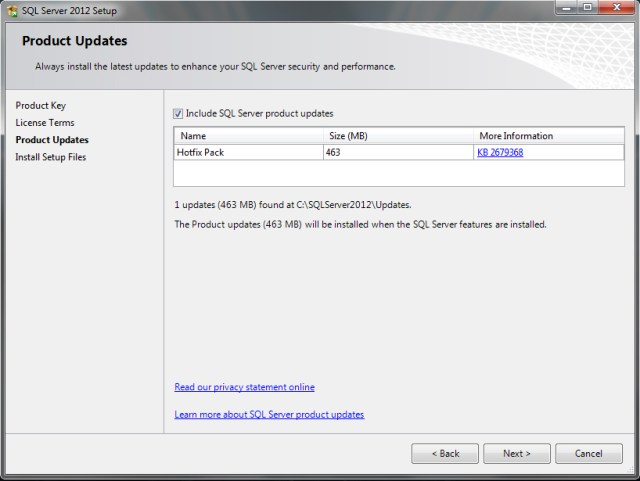Sort by the Name column header
Image resolution: width=640 pixels, height=481 pixels.
(x=249, y=136)
